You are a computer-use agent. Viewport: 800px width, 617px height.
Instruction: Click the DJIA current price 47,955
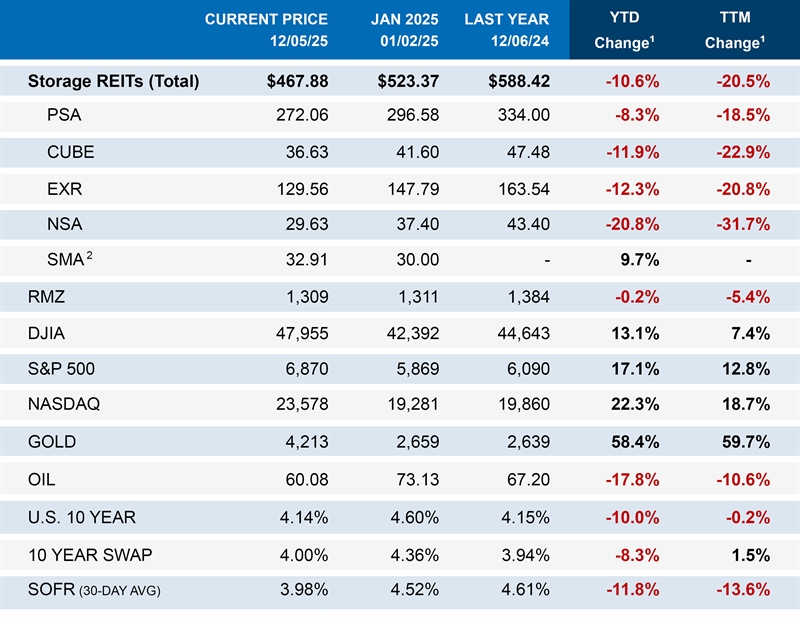coord(297,332)
